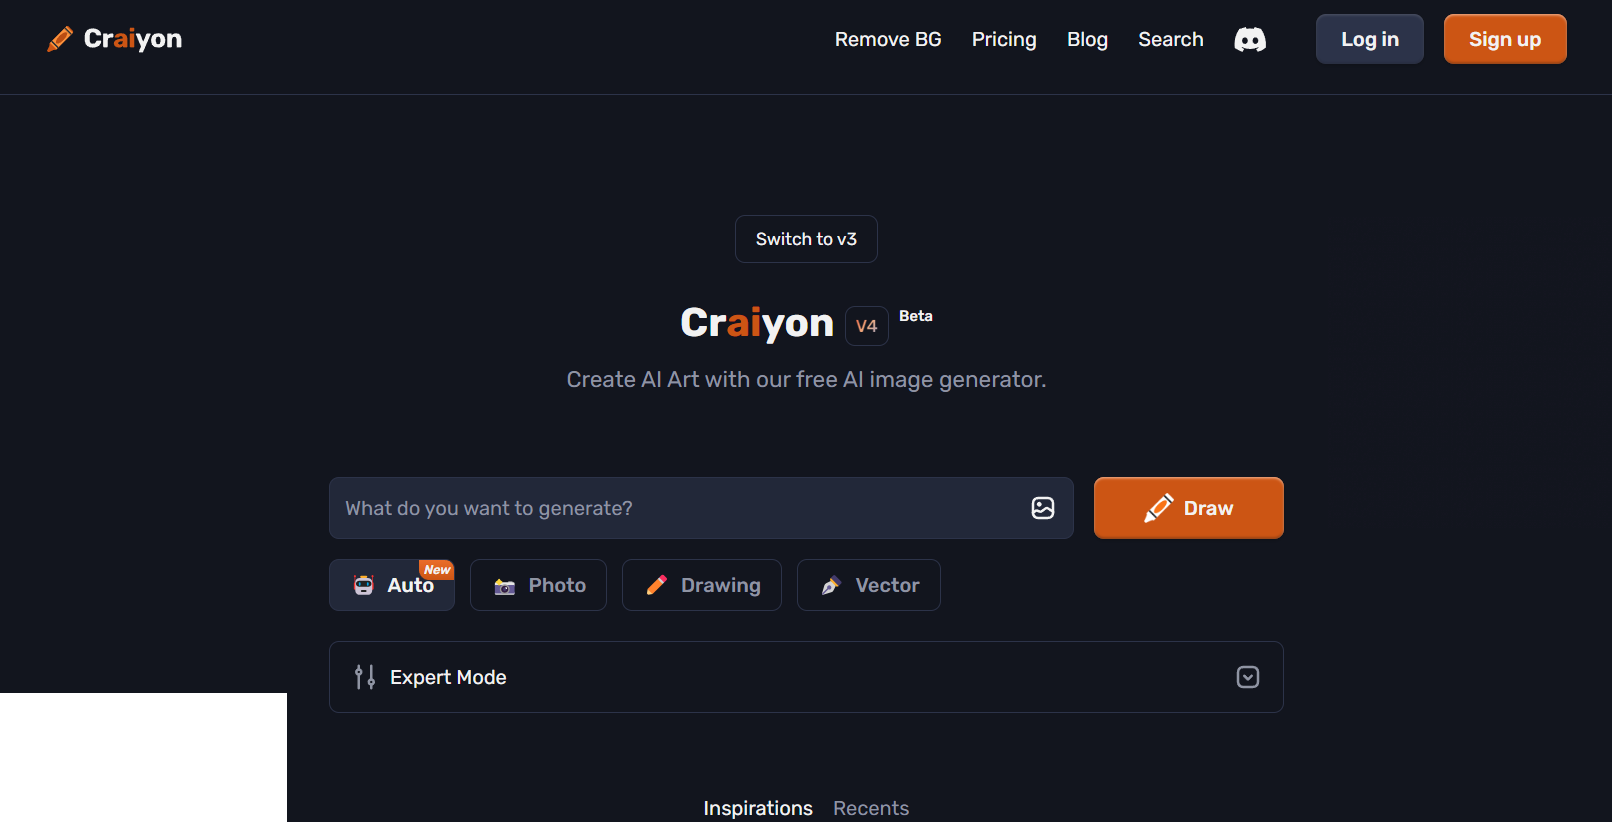Switch to the Inspirations tab
Viewport: 1612px width, 822px height.
point(757,808)
